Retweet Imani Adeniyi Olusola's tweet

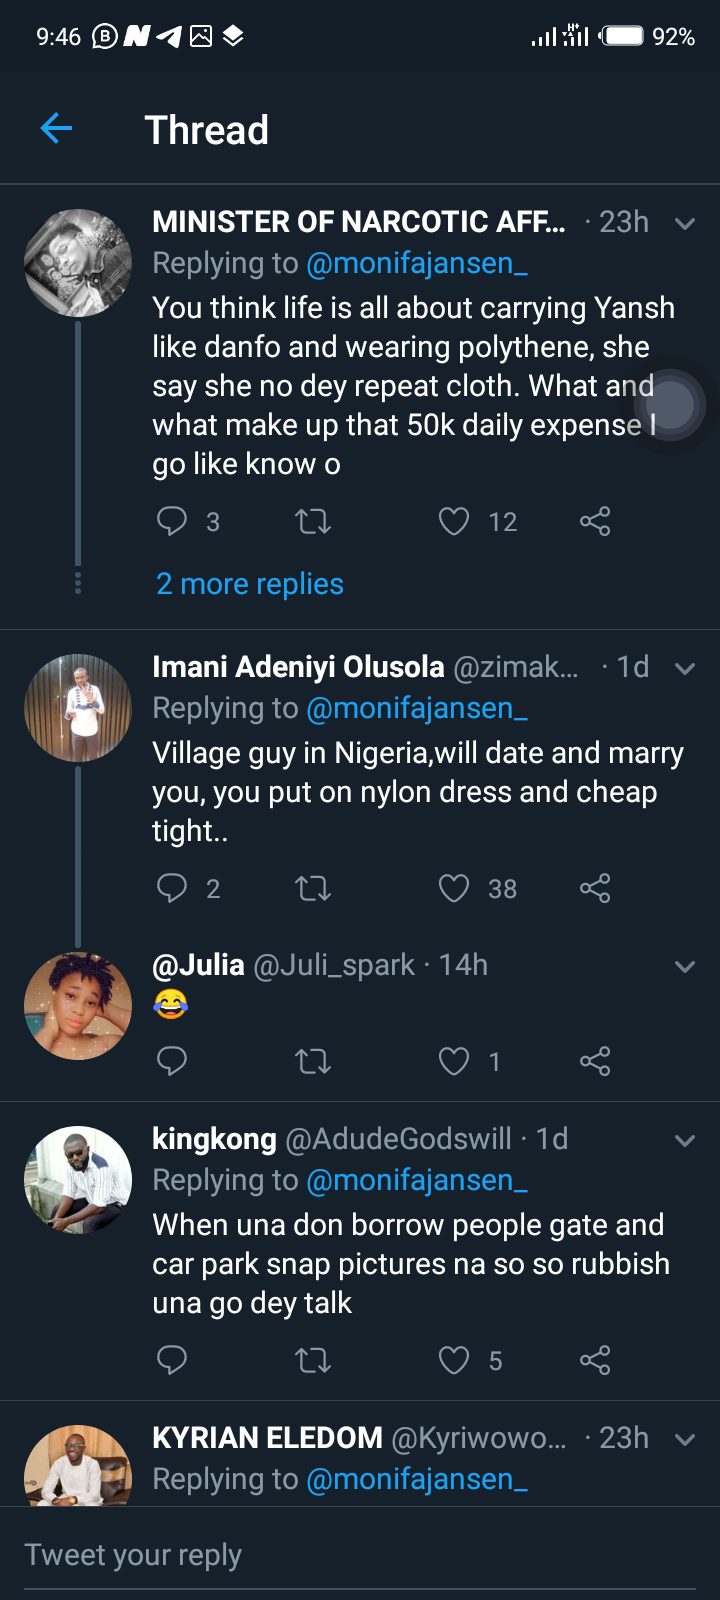click(x=313, y=888)
